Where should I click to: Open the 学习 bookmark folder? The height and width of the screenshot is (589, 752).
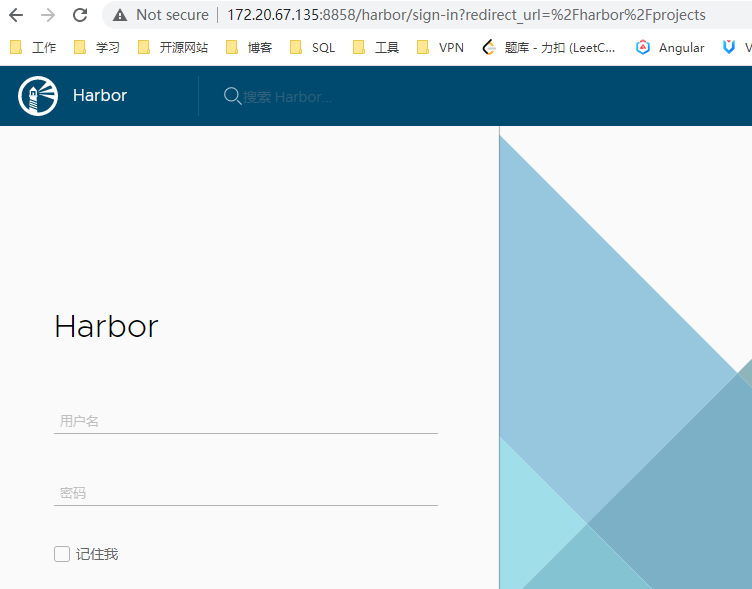pos(96,47)
